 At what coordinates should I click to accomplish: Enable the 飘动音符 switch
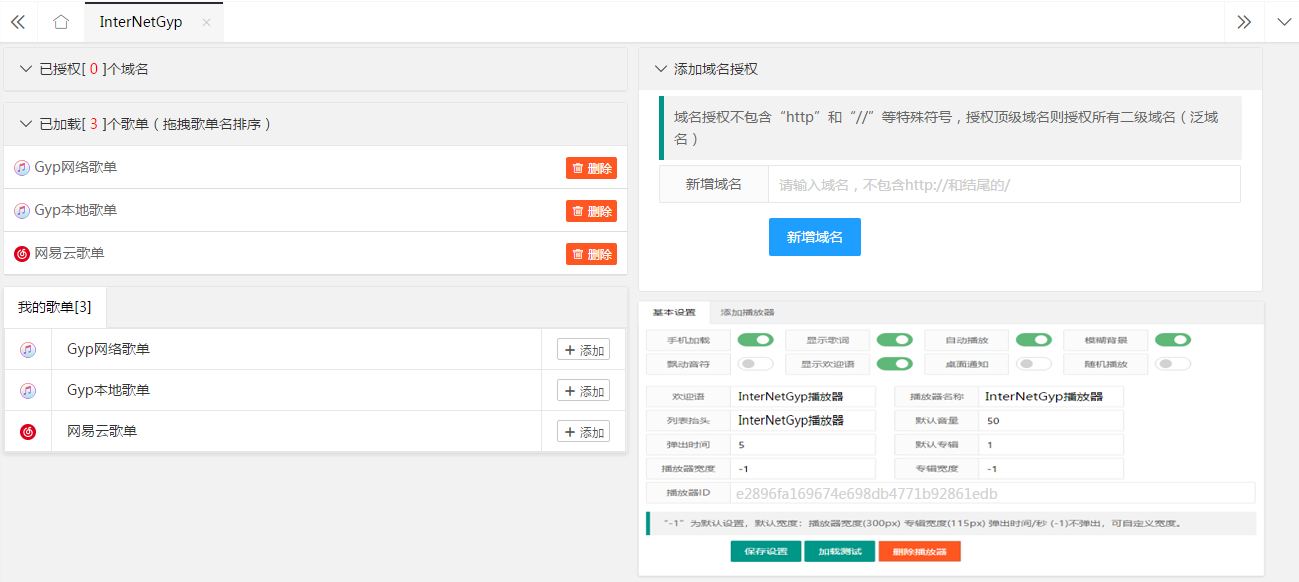coord(755,364)
